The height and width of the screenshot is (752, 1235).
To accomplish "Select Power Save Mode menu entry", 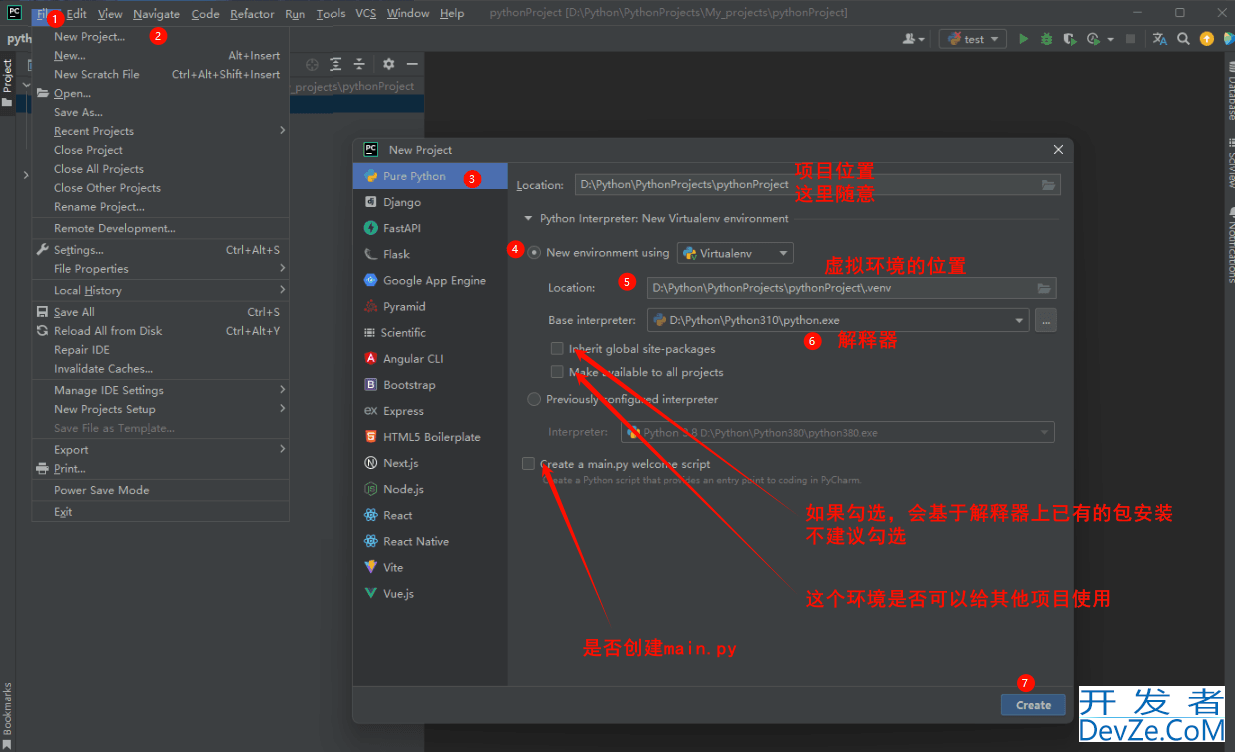I will click(161, 490).
